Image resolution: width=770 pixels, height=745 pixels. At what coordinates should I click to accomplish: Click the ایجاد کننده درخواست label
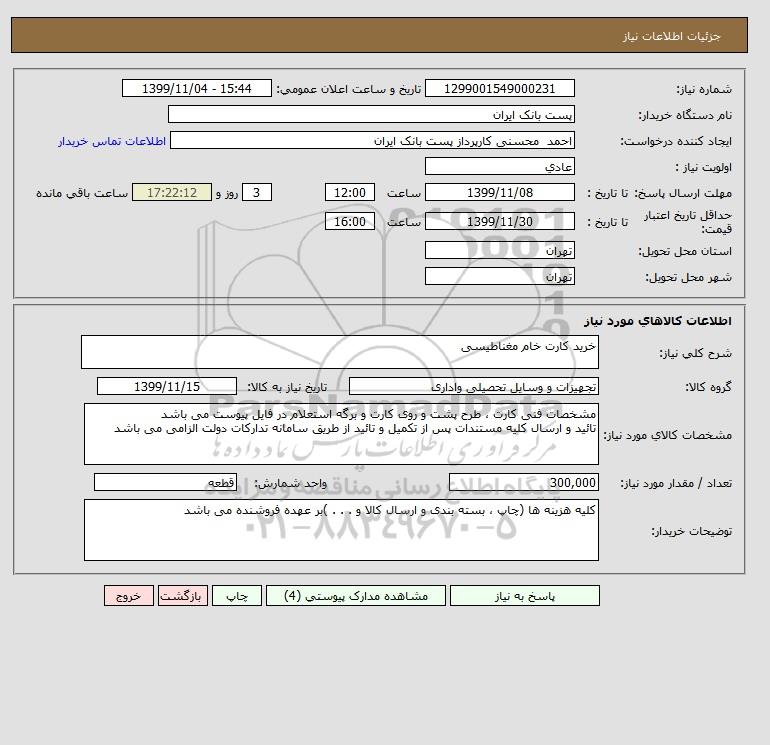(676, 141)
